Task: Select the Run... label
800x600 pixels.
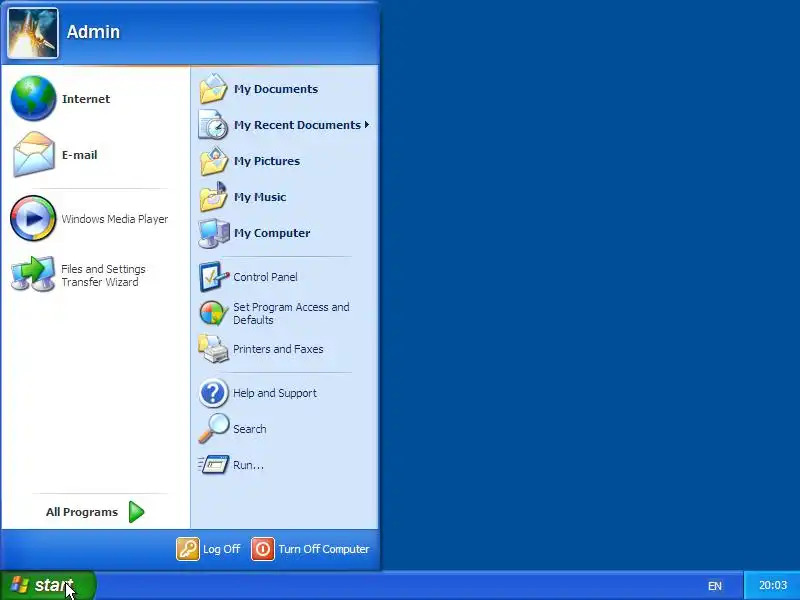Action: [248, 465]
